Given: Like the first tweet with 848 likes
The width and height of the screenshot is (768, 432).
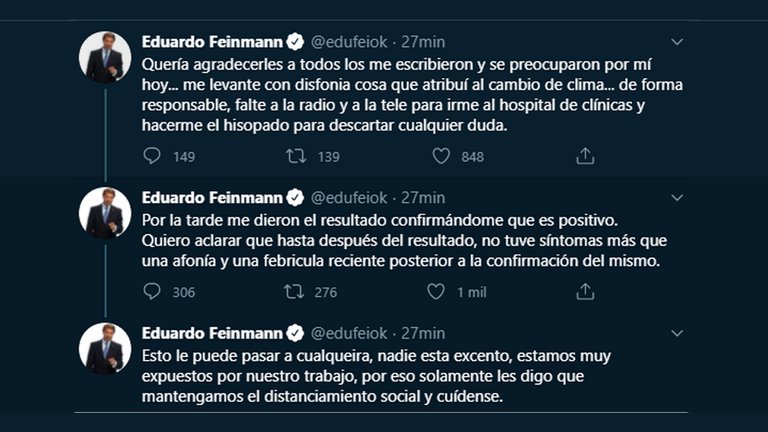Looking at the screenshot, I should (441, 156).
